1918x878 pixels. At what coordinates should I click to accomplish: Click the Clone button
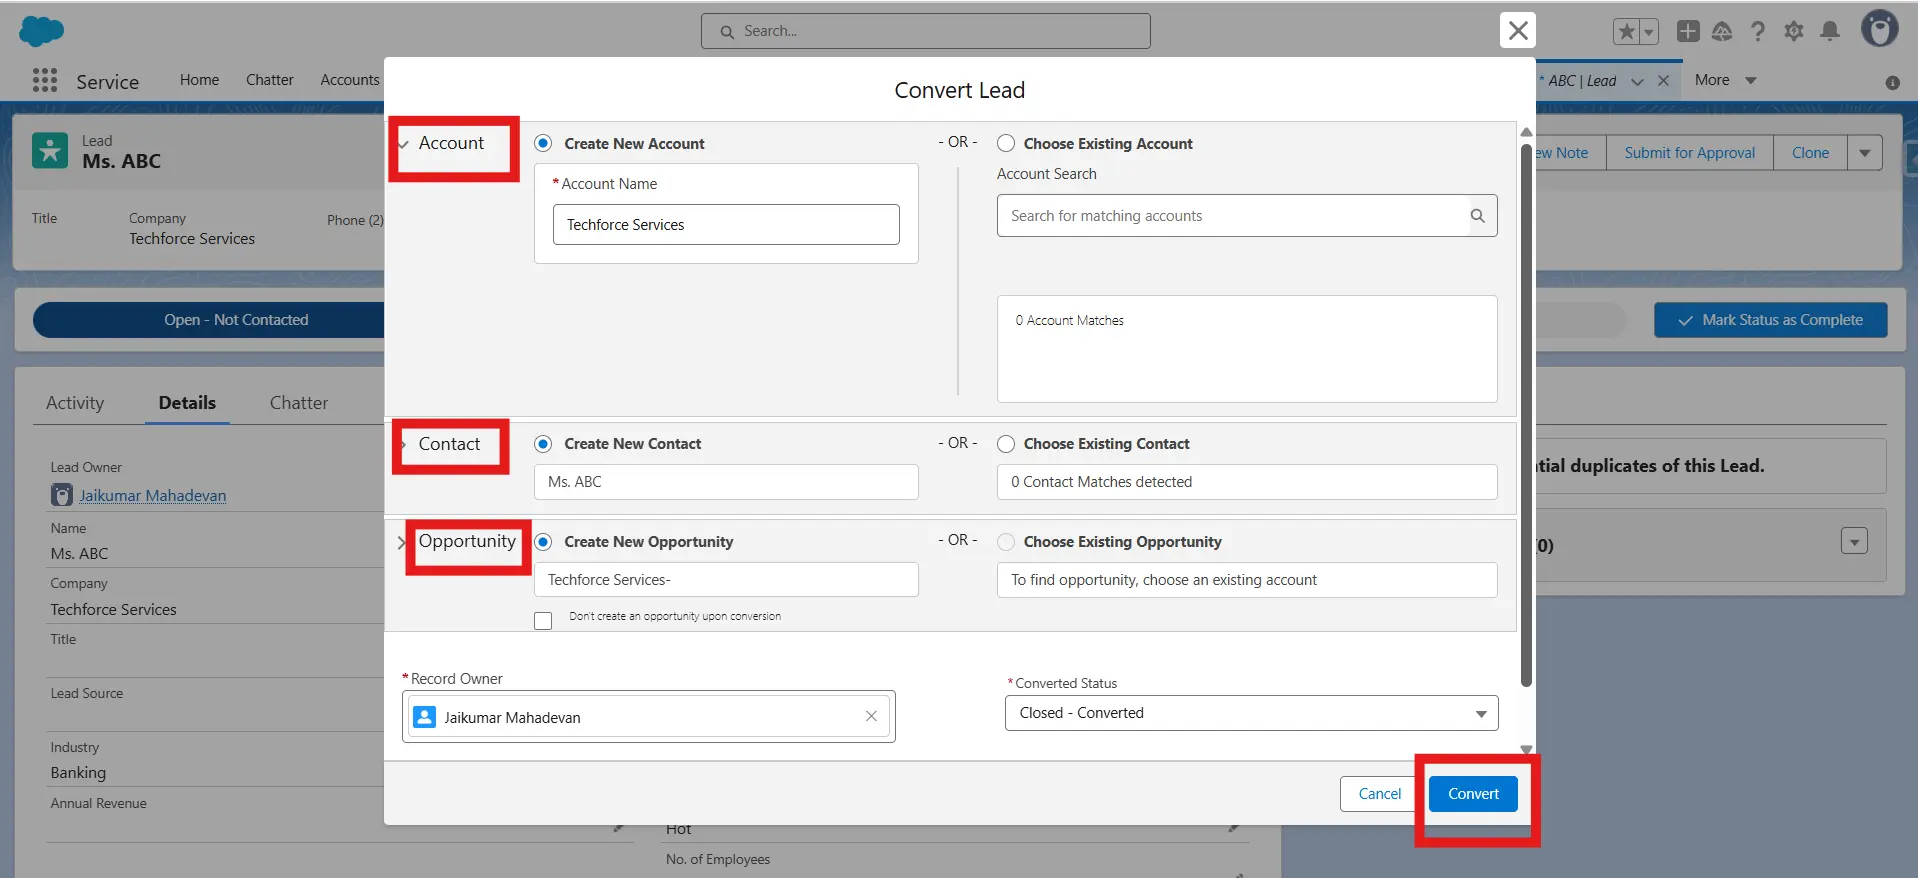click(x=1810, y=153)
